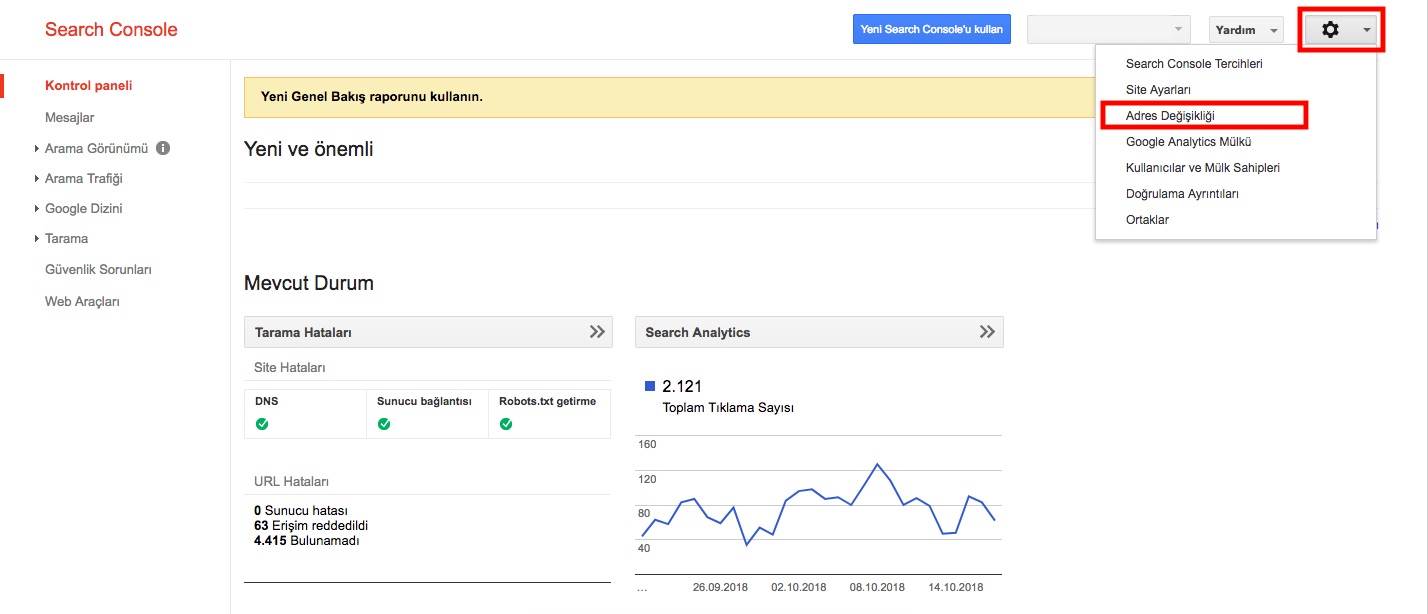Screen dimensions: 1428x614
Task: Open the blank site selector dropdown
Action: [x=1109, y=30]
